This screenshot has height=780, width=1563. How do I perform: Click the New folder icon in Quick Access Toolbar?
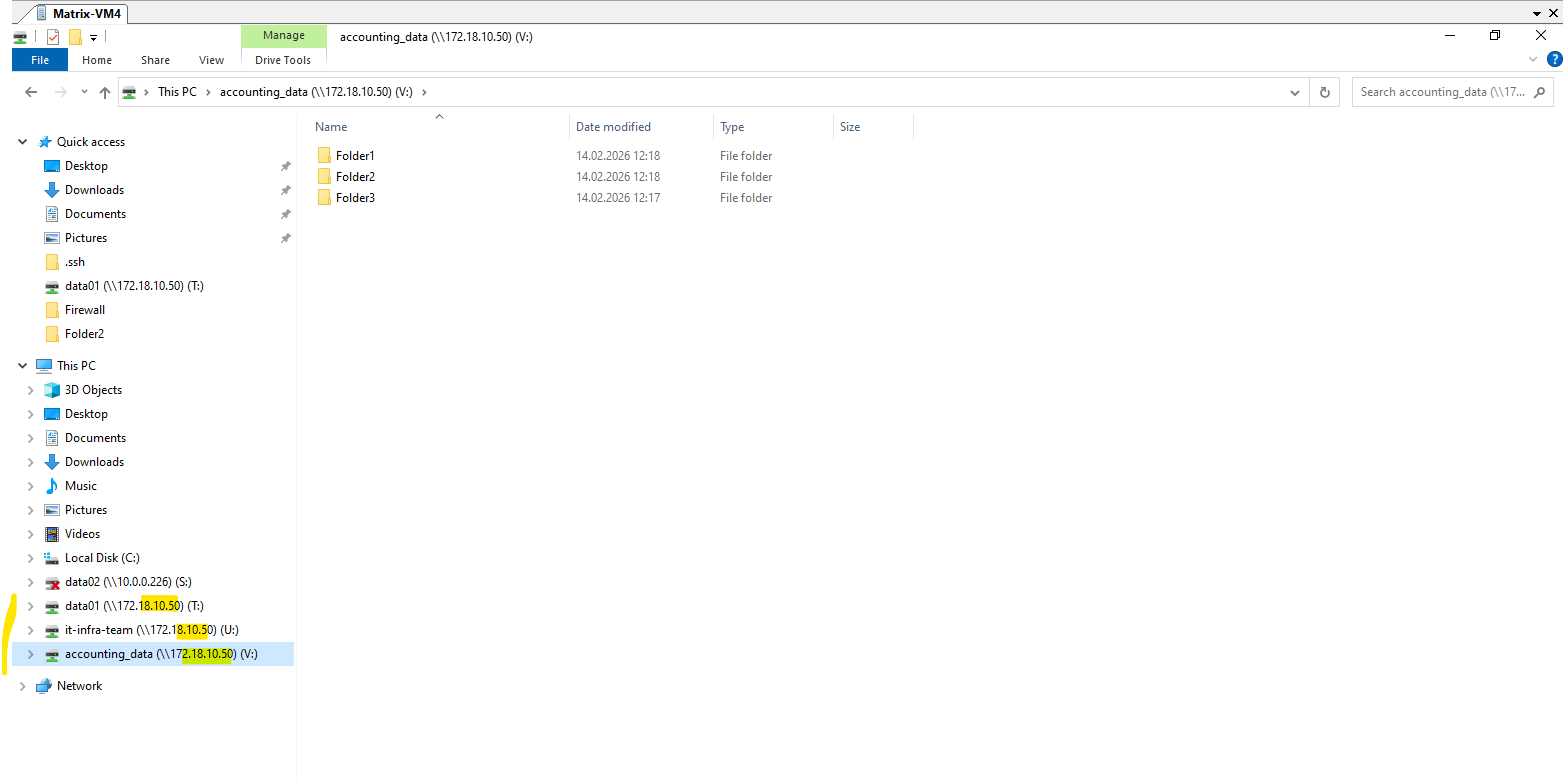pos(74,37)
